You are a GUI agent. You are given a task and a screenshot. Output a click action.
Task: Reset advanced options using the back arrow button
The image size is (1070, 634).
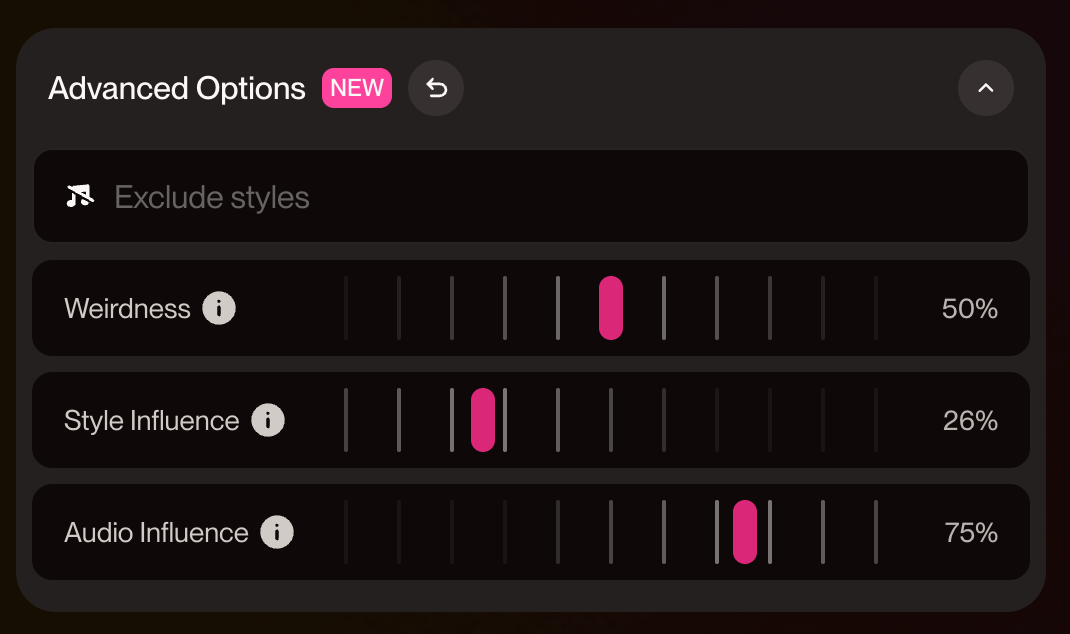436,88
